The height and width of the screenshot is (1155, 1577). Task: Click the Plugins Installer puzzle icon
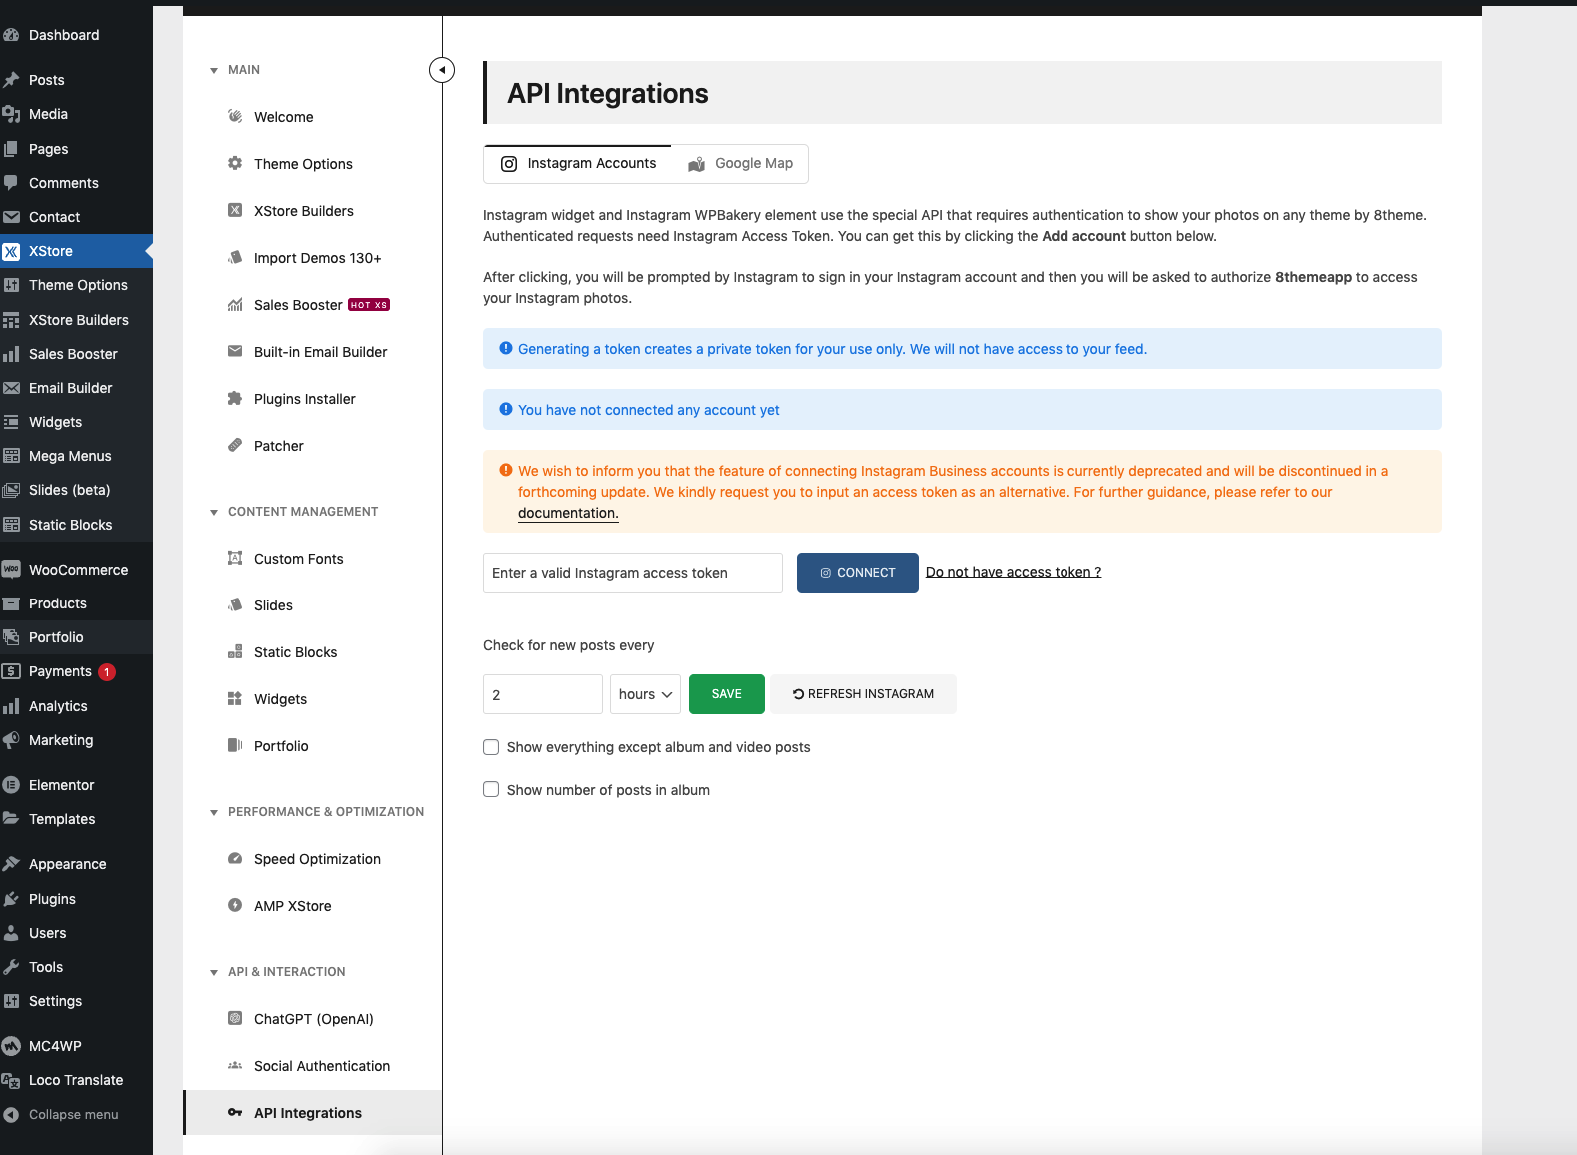[235, 398]
